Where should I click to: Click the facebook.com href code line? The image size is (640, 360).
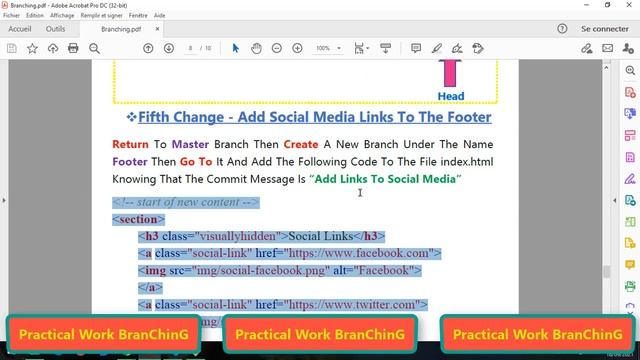(x=289, y=253)
